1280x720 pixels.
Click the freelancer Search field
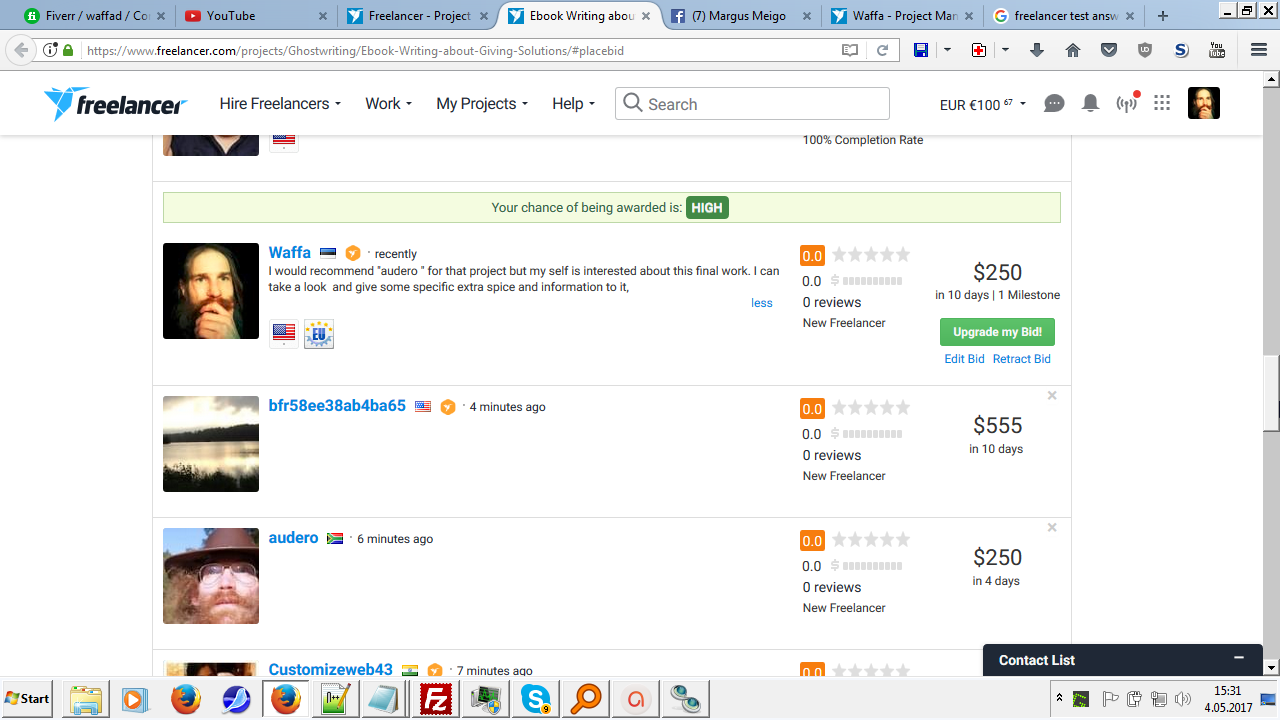(752, 103)
